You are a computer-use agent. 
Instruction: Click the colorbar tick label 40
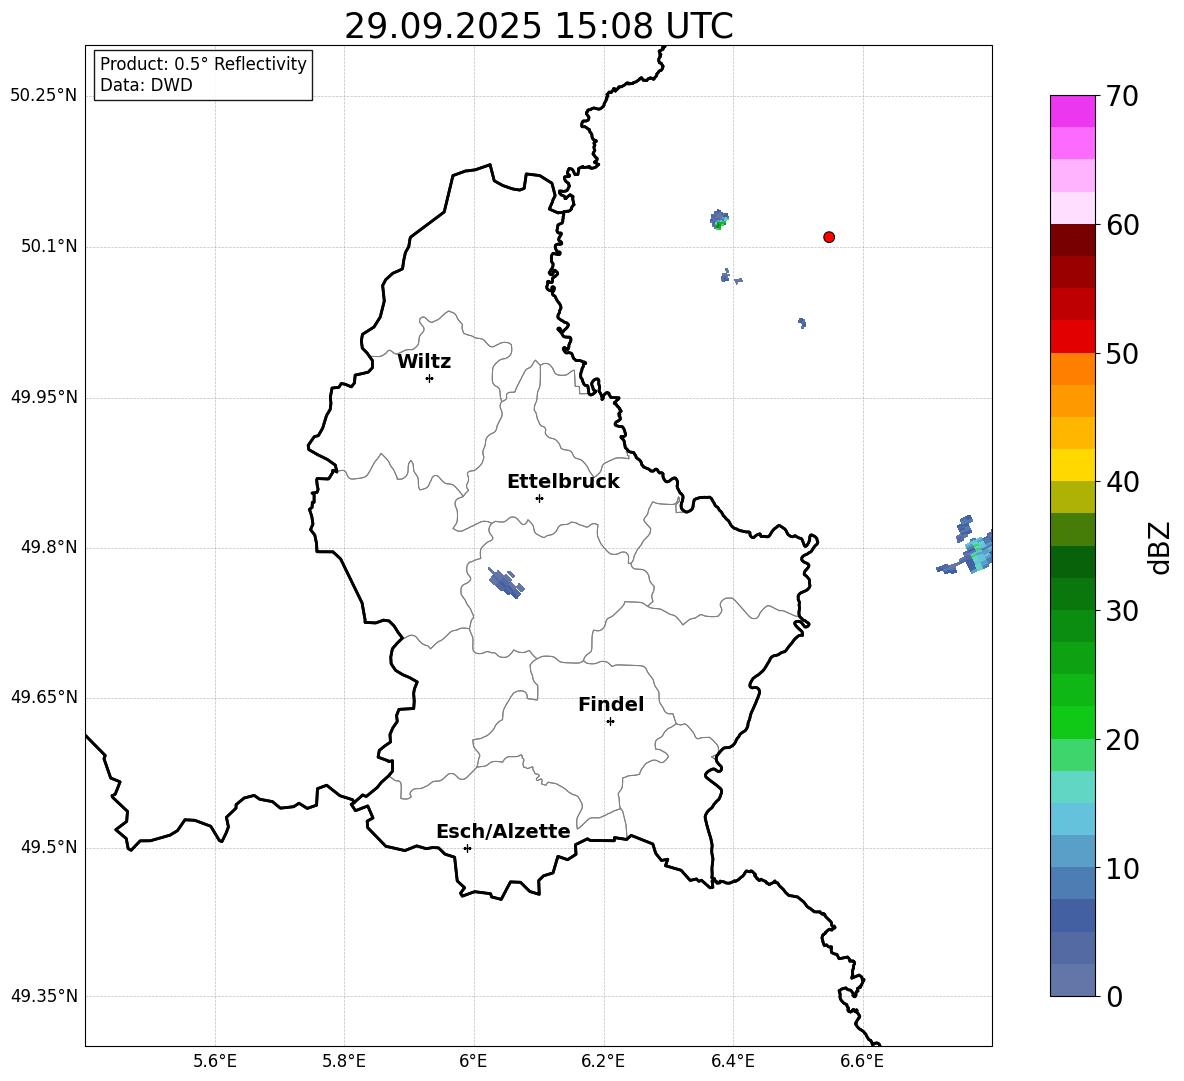click(1122, 482)
